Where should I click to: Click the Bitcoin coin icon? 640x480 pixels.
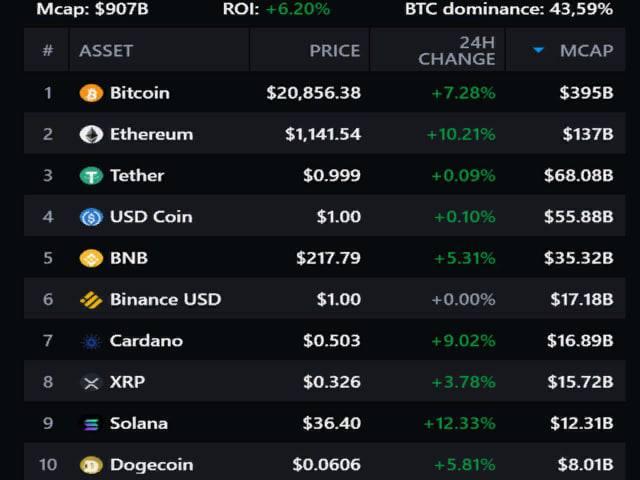(x=91, y=93)
